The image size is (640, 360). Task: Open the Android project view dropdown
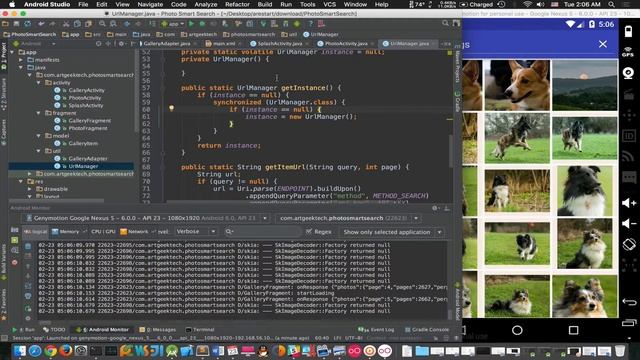[34, 43]
